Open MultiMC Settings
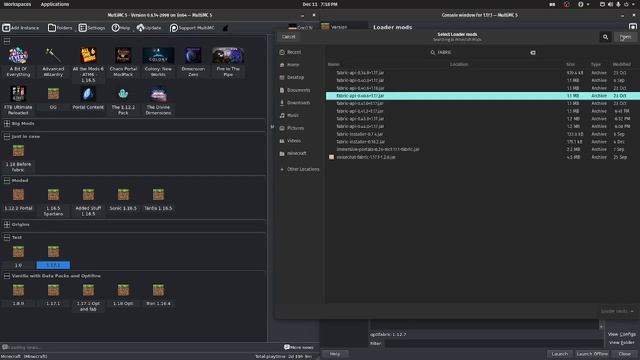The height and width of the screenshot is (360, 640). pyautogui.click(x=92, y=28)
